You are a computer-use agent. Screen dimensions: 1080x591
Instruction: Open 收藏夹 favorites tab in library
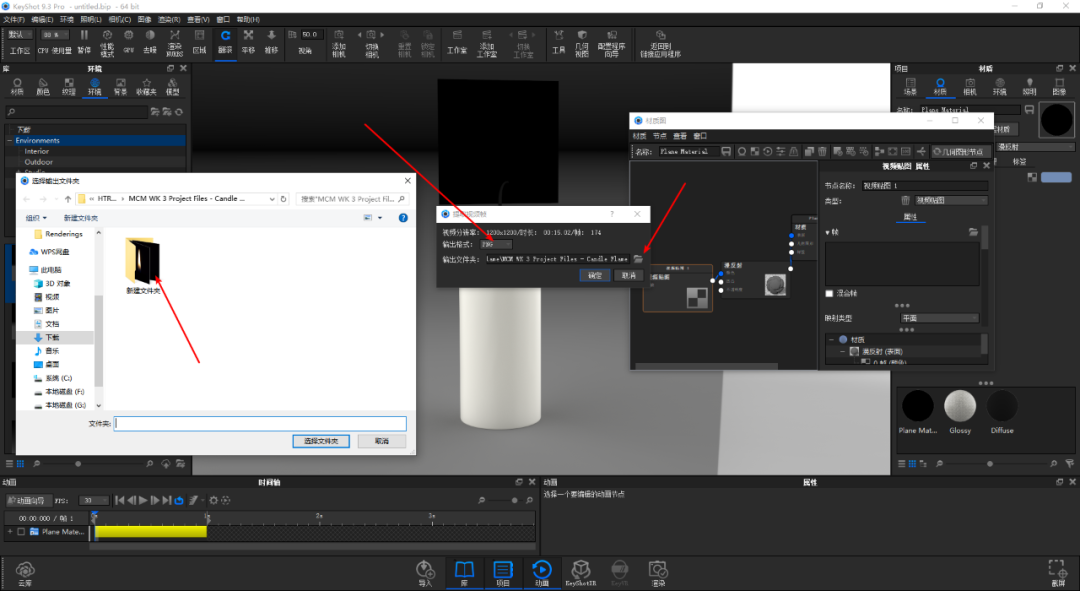[146, 86]
